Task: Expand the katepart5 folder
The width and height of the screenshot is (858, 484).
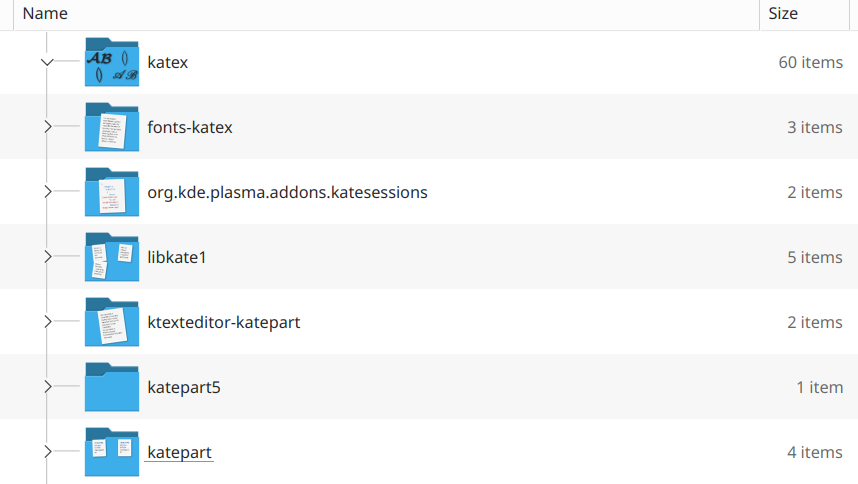Action: [x=47, y=387]
